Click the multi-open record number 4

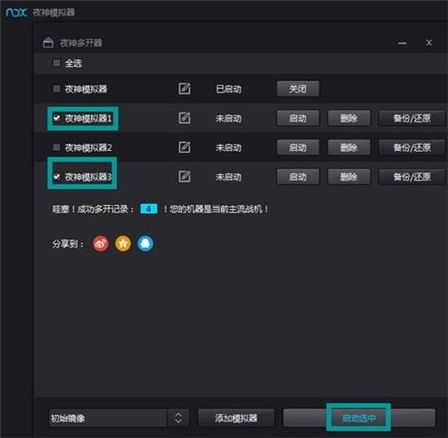click(148, 209)
